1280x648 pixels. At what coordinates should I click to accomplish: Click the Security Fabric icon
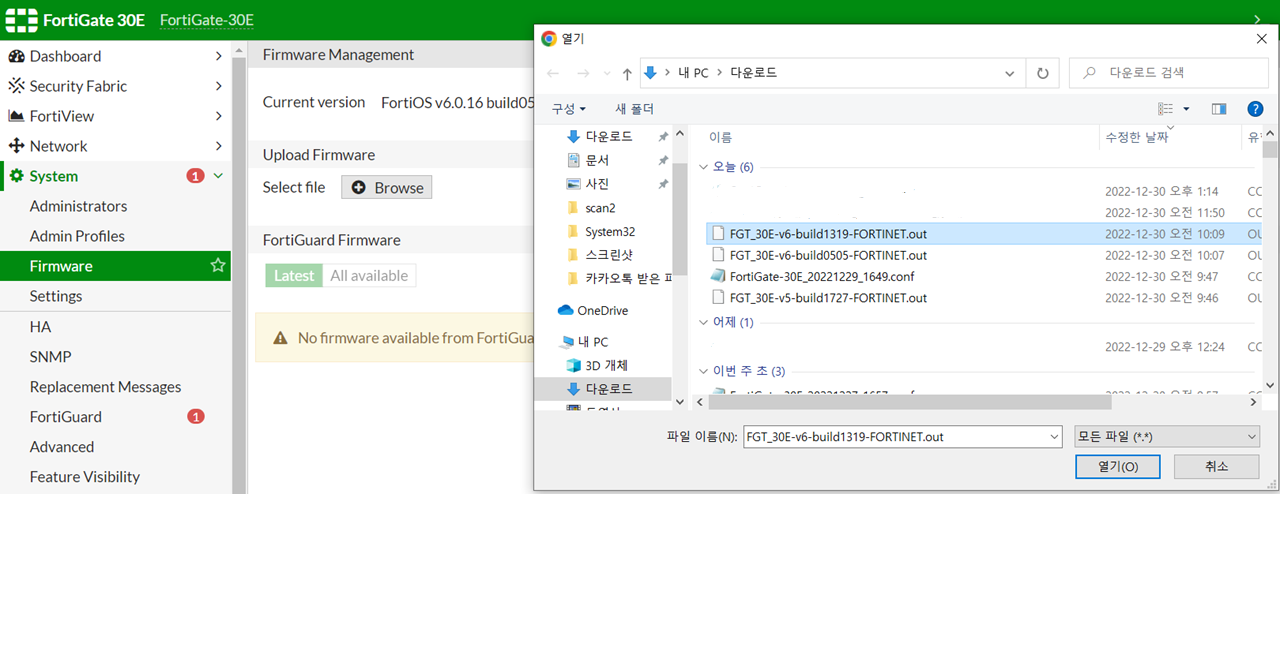16,86
